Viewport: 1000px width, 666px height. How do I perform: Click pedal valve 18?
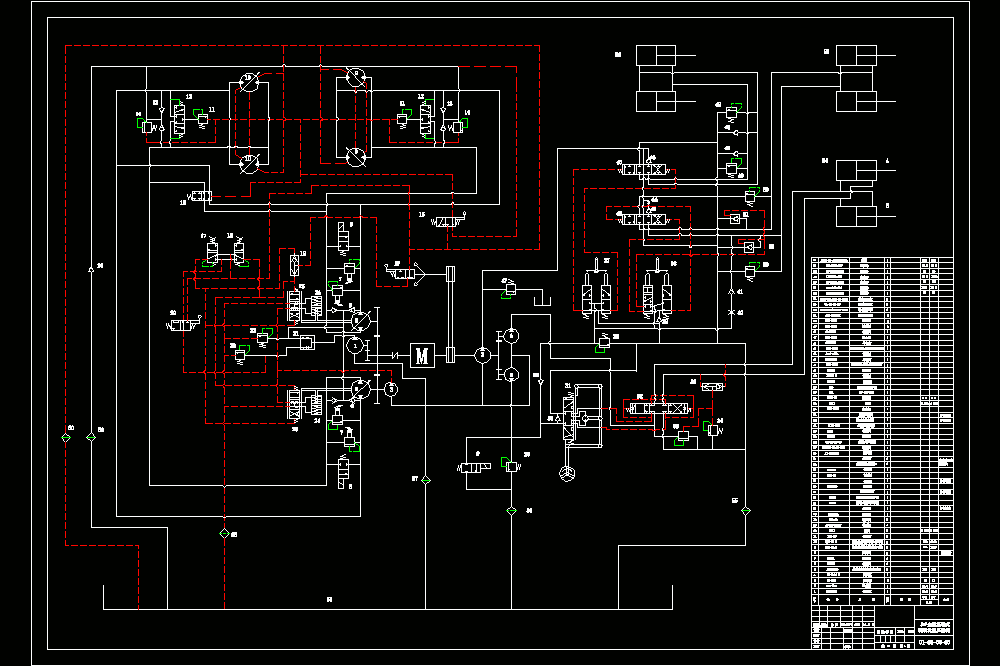239,253
